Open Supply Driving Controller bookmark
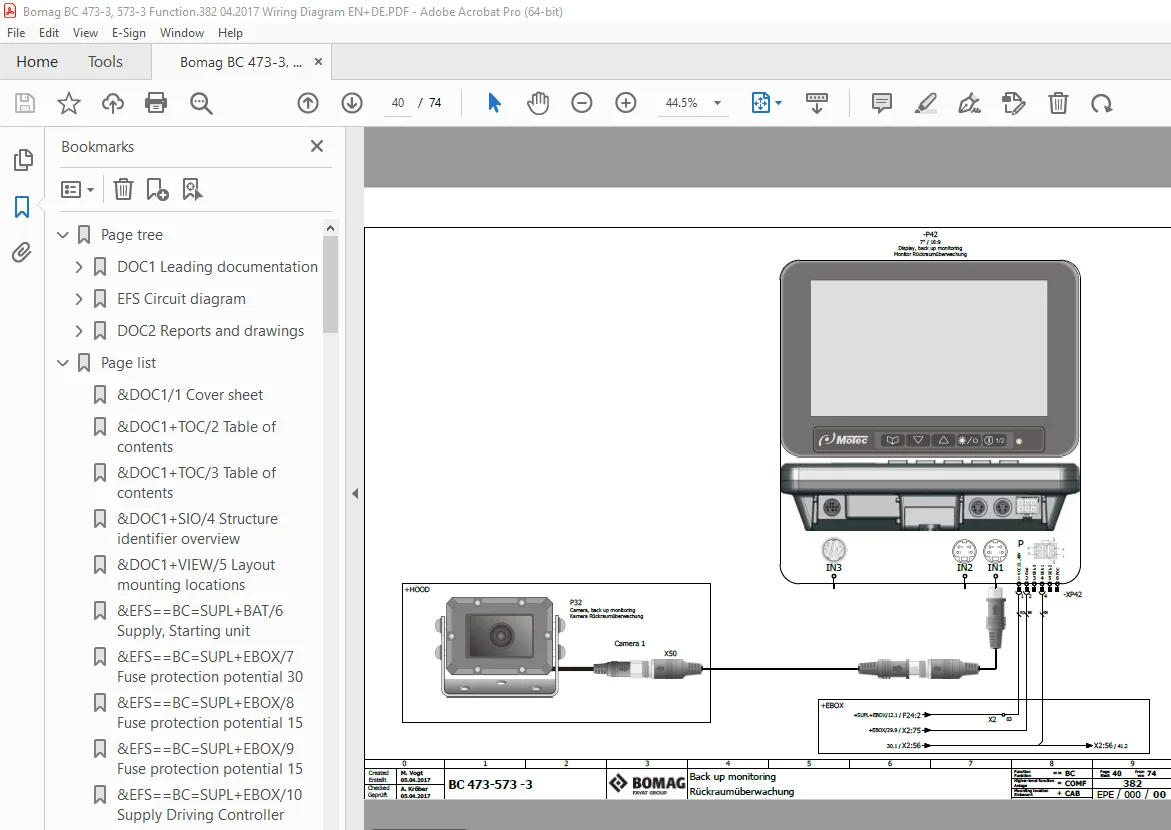 click(x=209, y=805)
